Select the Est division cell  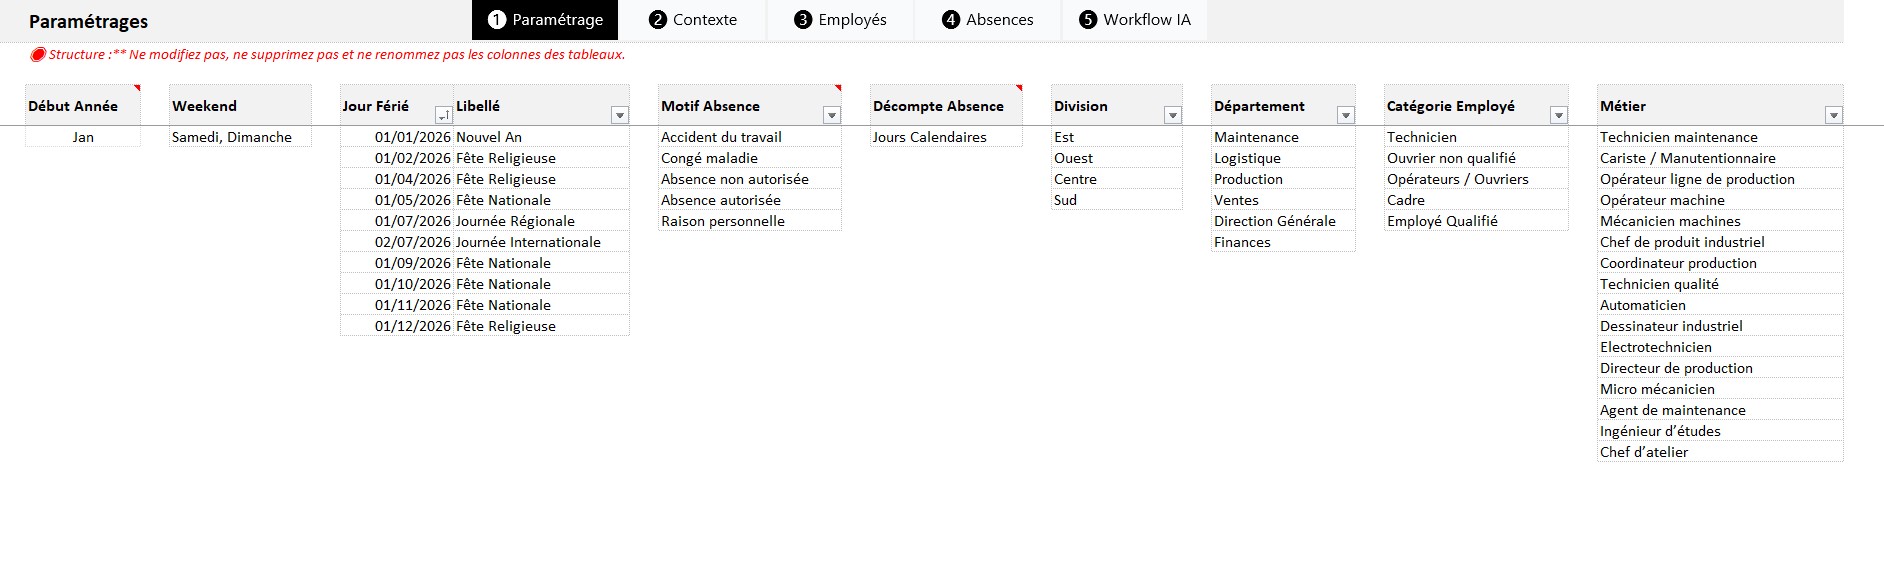tap(1117, 137)
